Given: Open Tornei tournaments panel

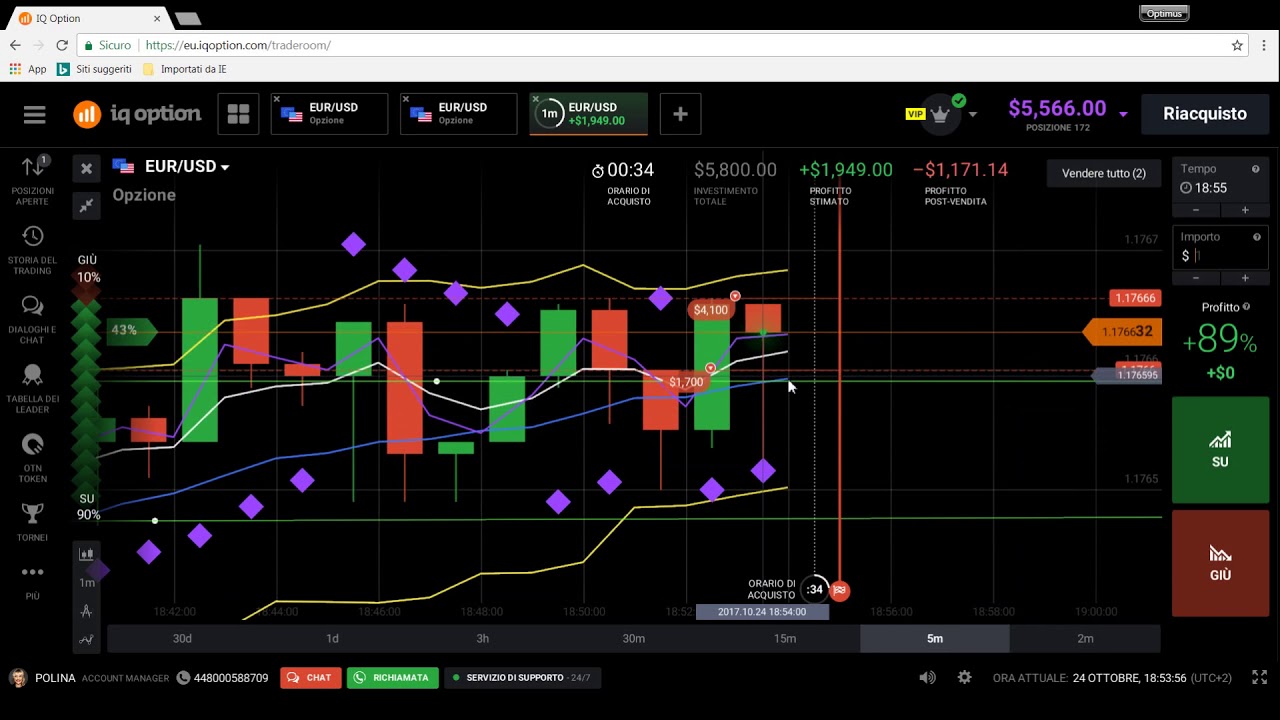Looking at the screenshot, I should click(33, 523).
